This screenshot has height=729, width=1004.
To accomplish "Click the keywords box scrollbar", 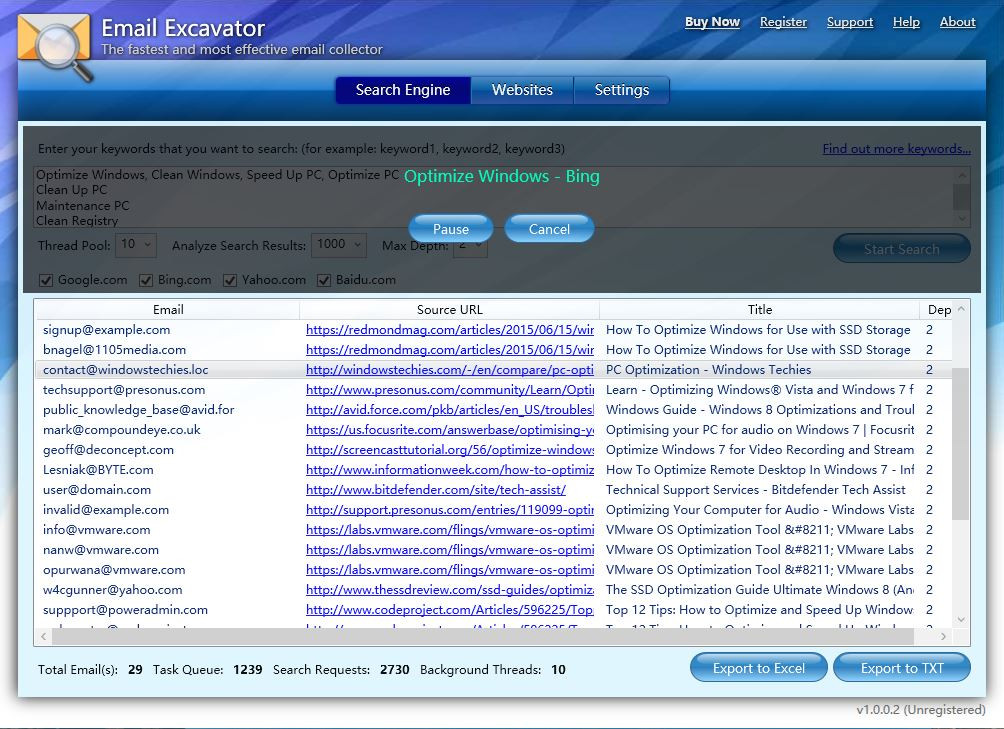I will coord(961,197).
